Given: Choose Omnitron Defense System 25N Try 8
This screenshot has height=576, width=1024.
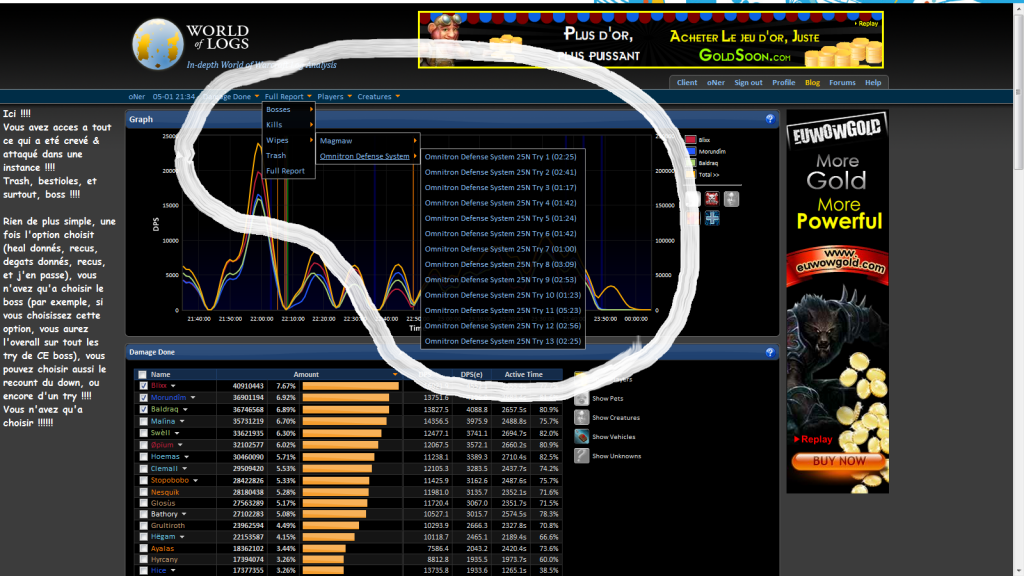Looking at the screenshot, I should tap(501, 264).
